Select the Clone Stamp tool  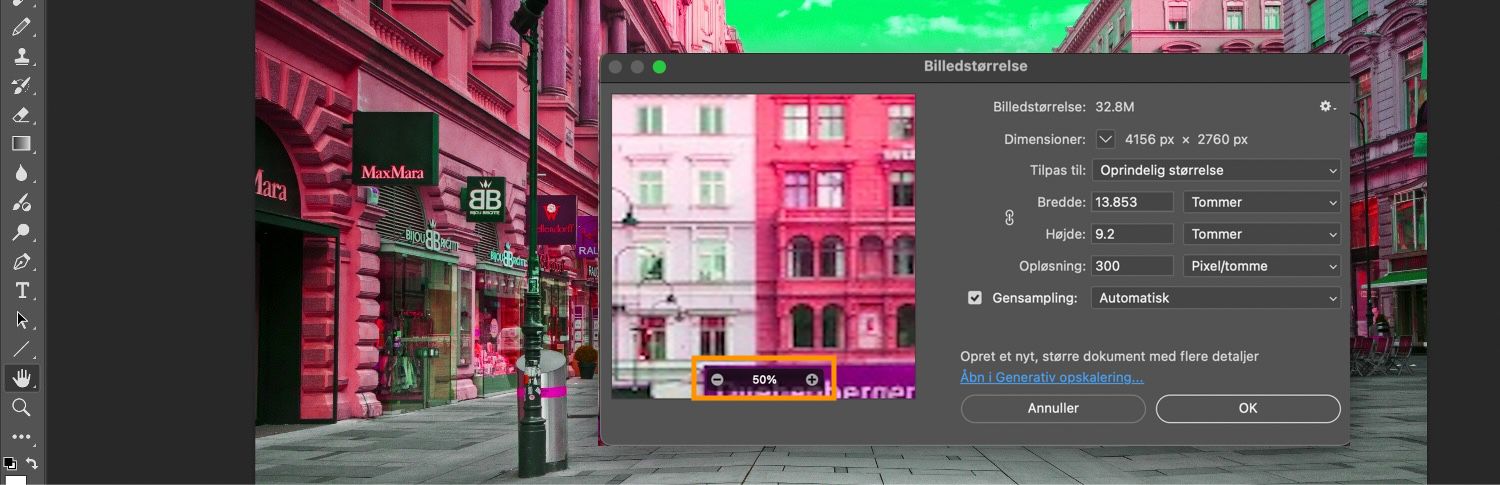click(21, 56)
